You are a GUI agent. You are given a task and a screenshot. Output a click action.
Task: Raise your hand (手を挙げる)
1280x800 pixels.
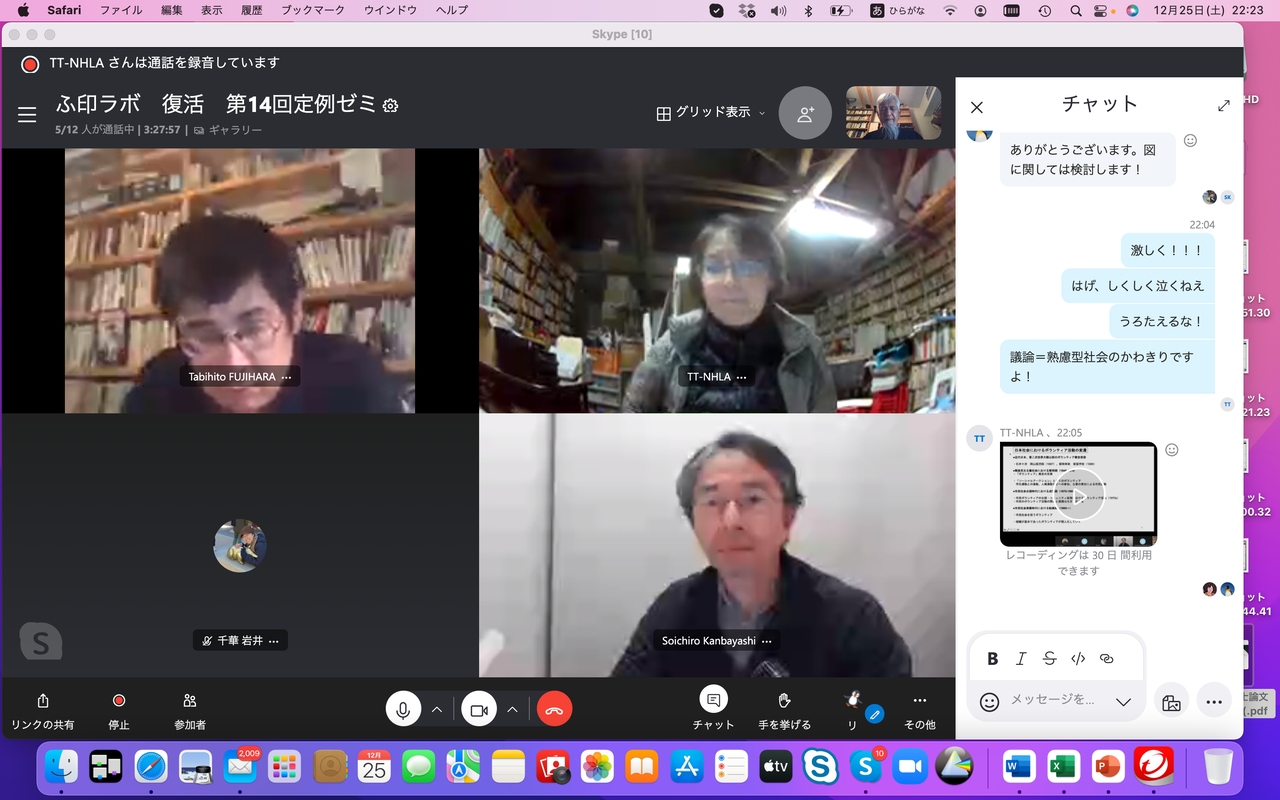tap(784, 711)
